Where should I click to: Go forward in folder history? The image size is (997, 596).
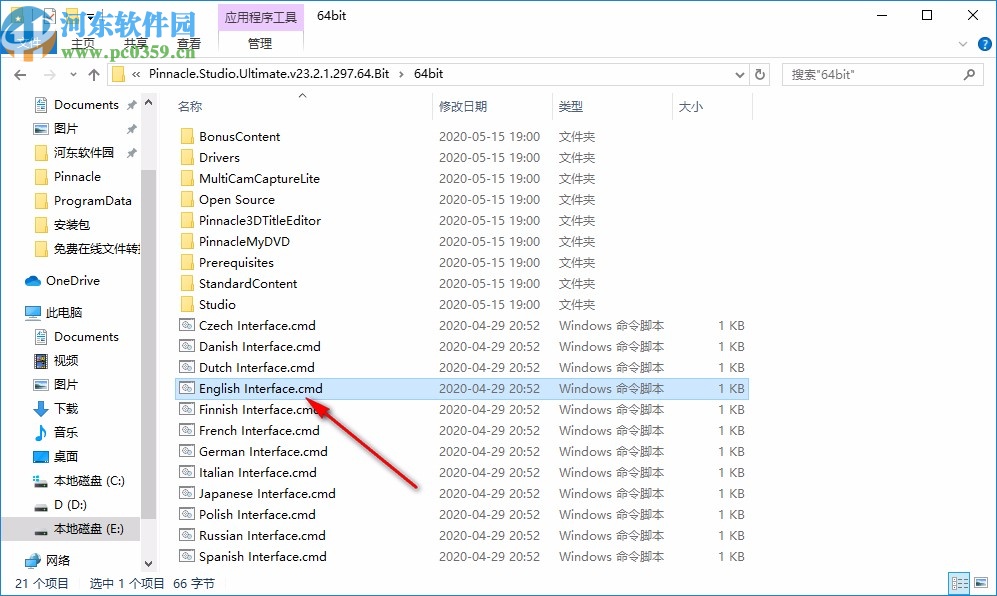(50, 75)
